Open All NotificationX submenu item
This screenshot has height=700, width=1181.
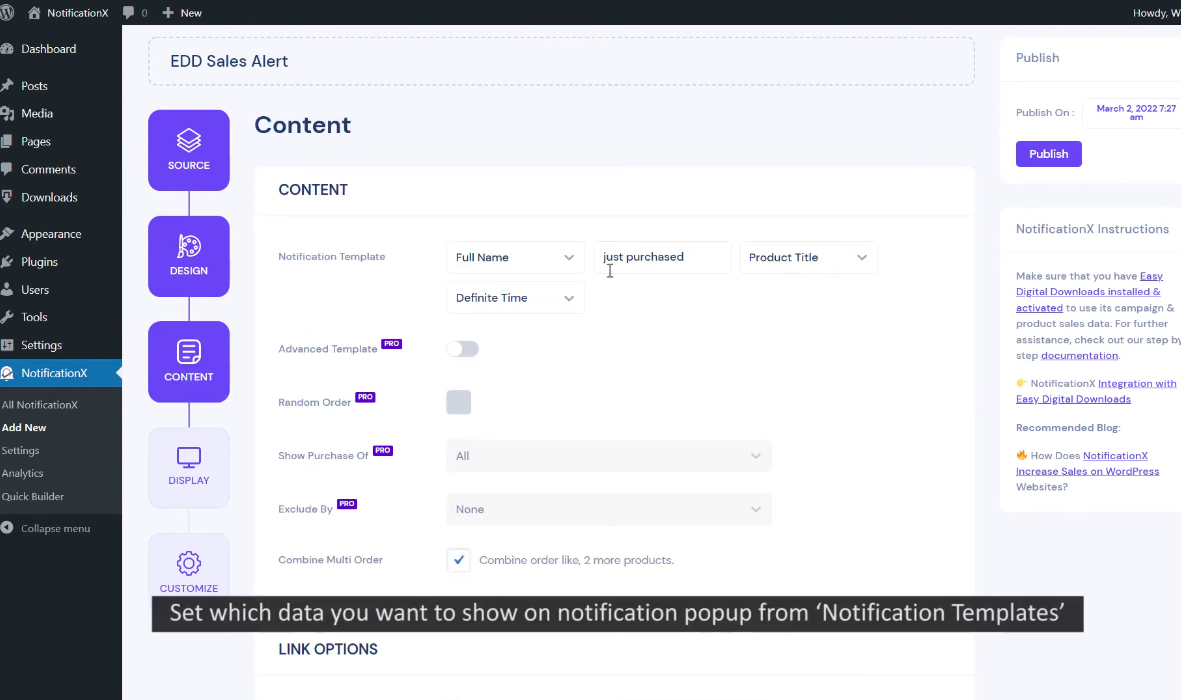tap(40, 405)
